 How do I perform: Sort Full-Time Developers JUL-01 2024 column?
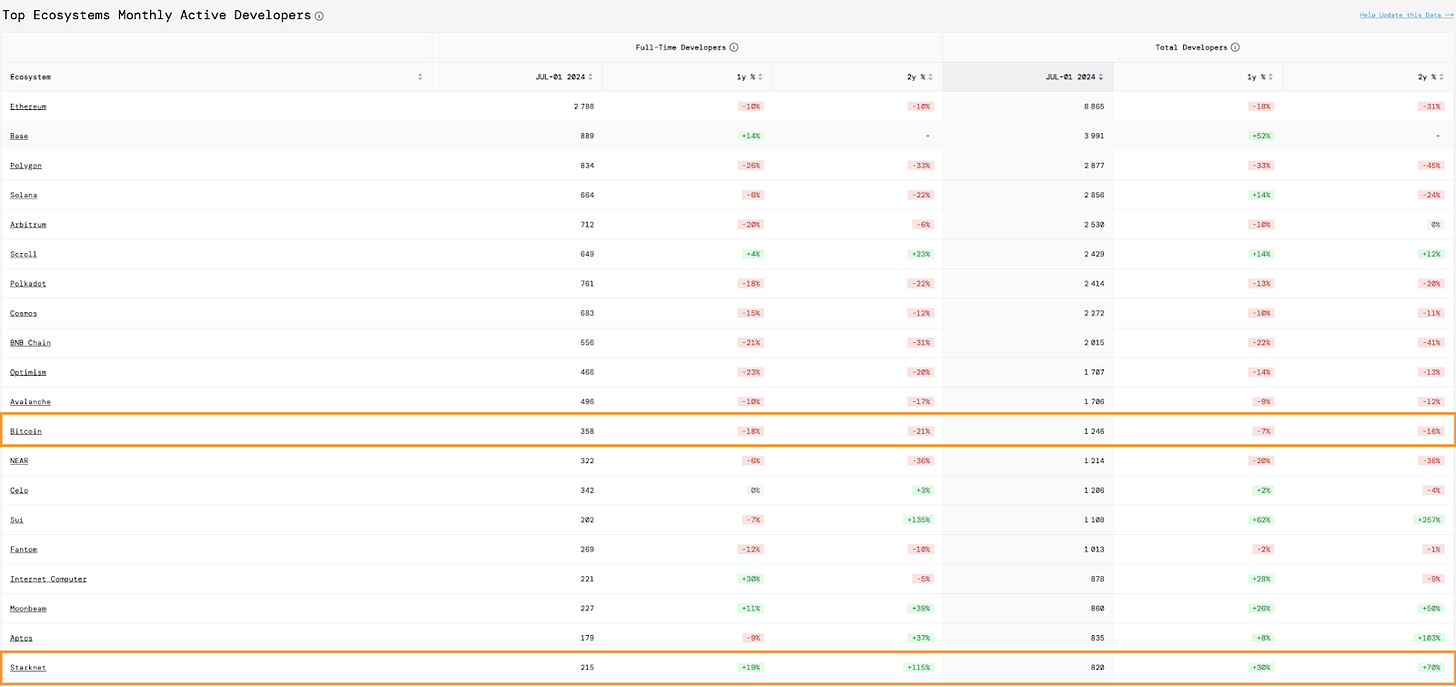[x=590, y=77]
